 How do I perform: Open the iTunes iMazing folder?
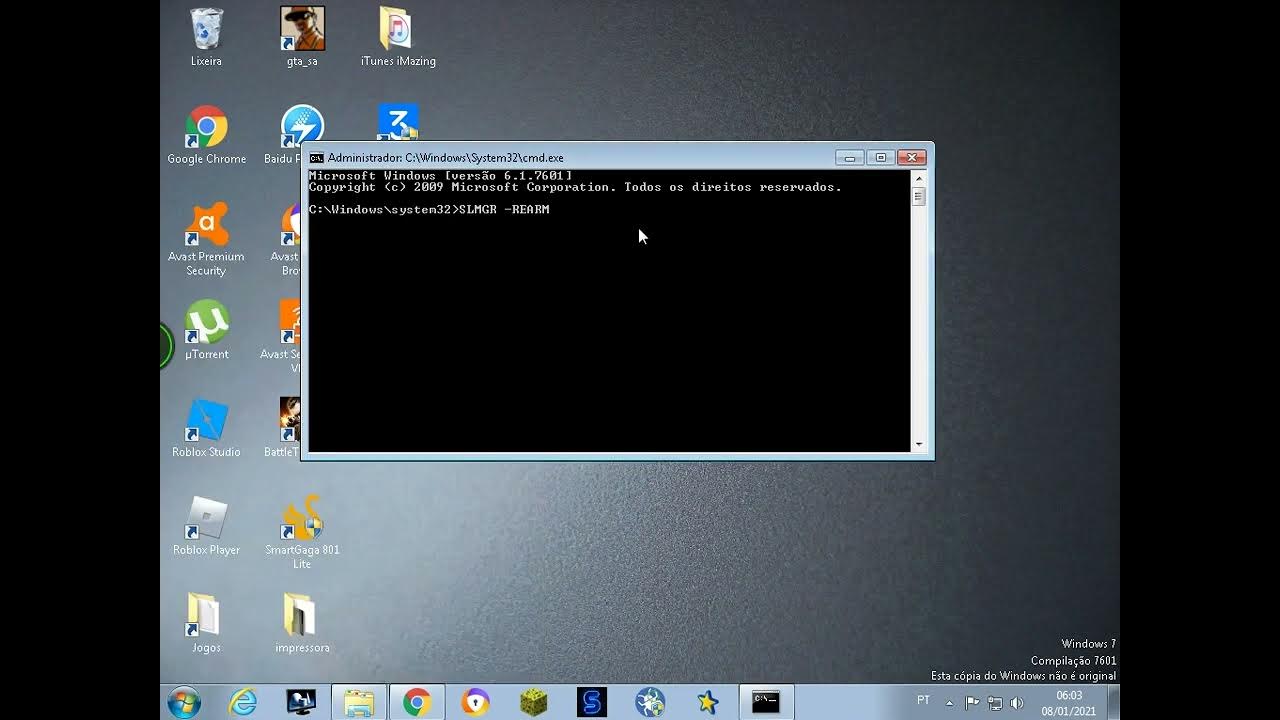pos(398,37)
